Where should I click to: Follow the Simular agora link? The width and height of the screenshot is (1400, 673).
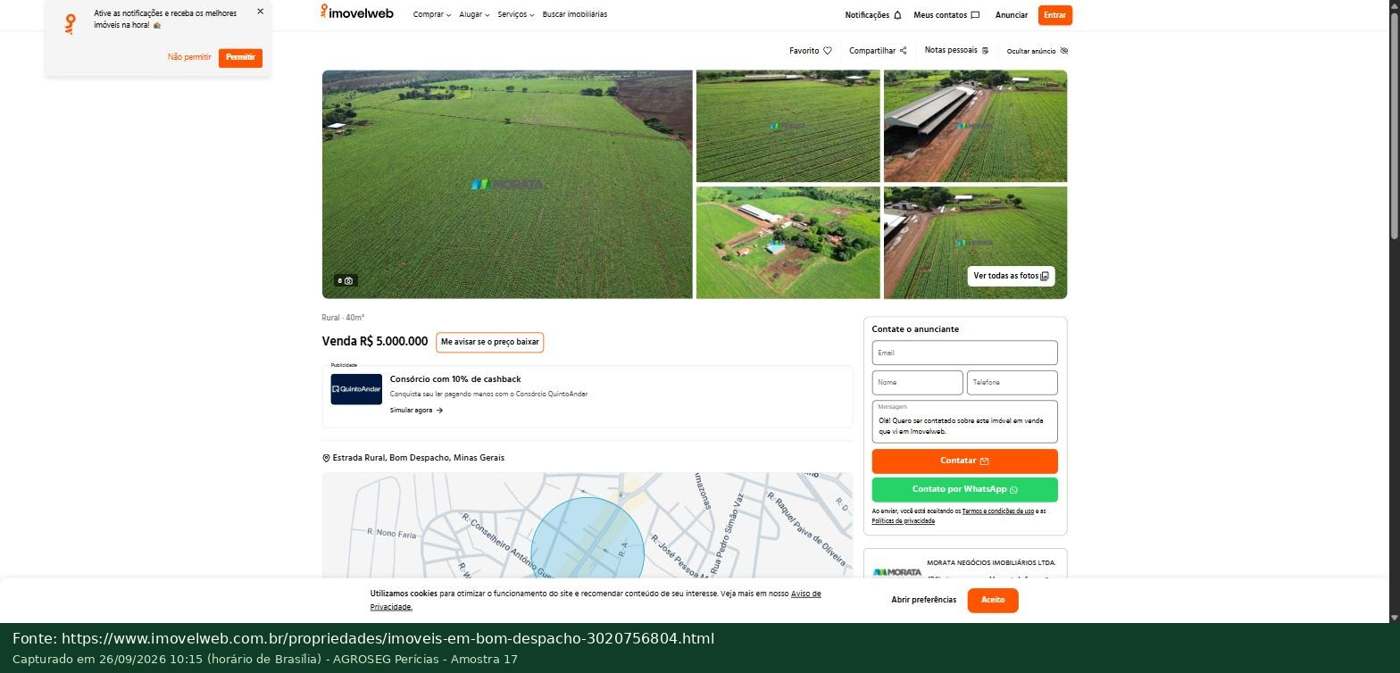click(x=416, y=410)
